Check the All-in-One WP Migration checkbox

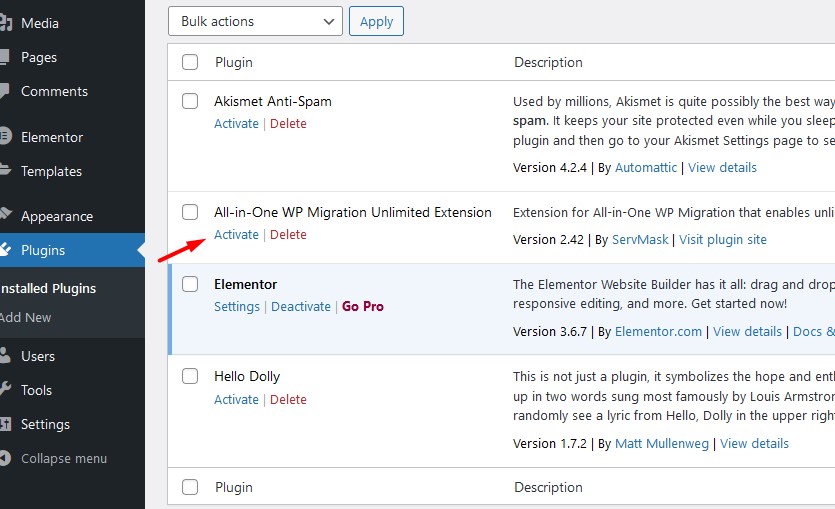190,212
